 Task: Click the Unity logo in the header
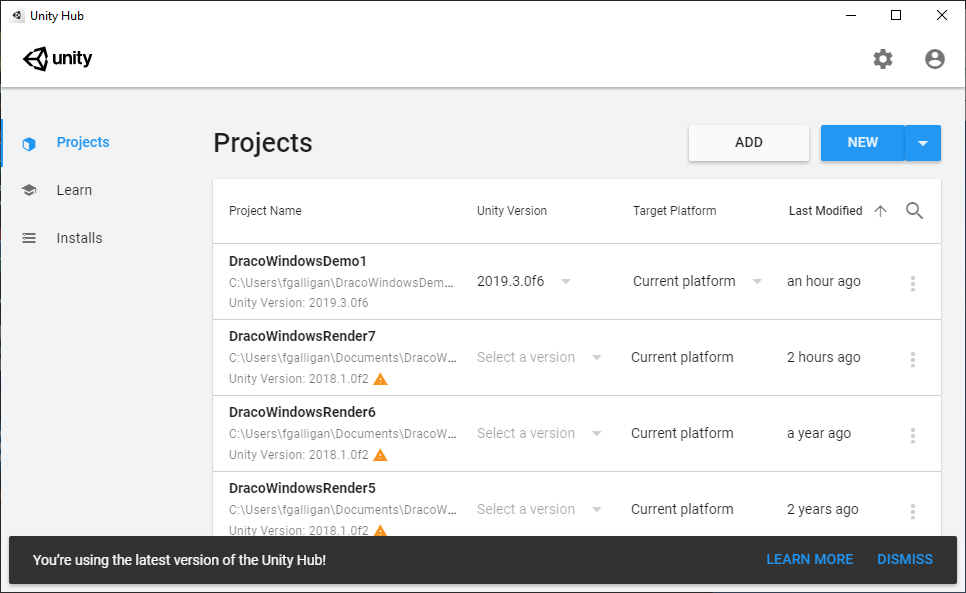57,58
